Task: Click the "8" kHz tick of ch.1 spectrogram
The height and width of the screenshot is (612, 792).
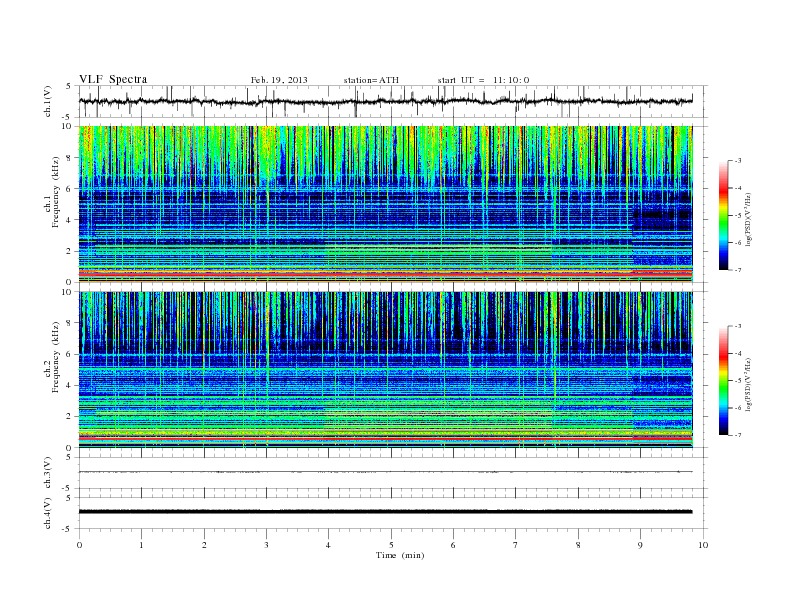Action: pos(70,158)
